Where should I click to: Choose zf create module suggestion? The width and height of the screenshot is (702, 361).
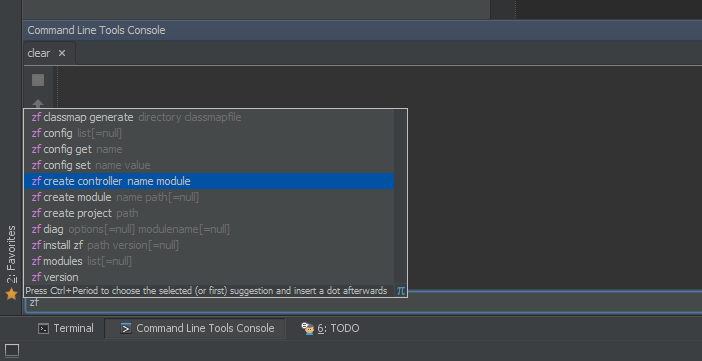coord(209,197)
